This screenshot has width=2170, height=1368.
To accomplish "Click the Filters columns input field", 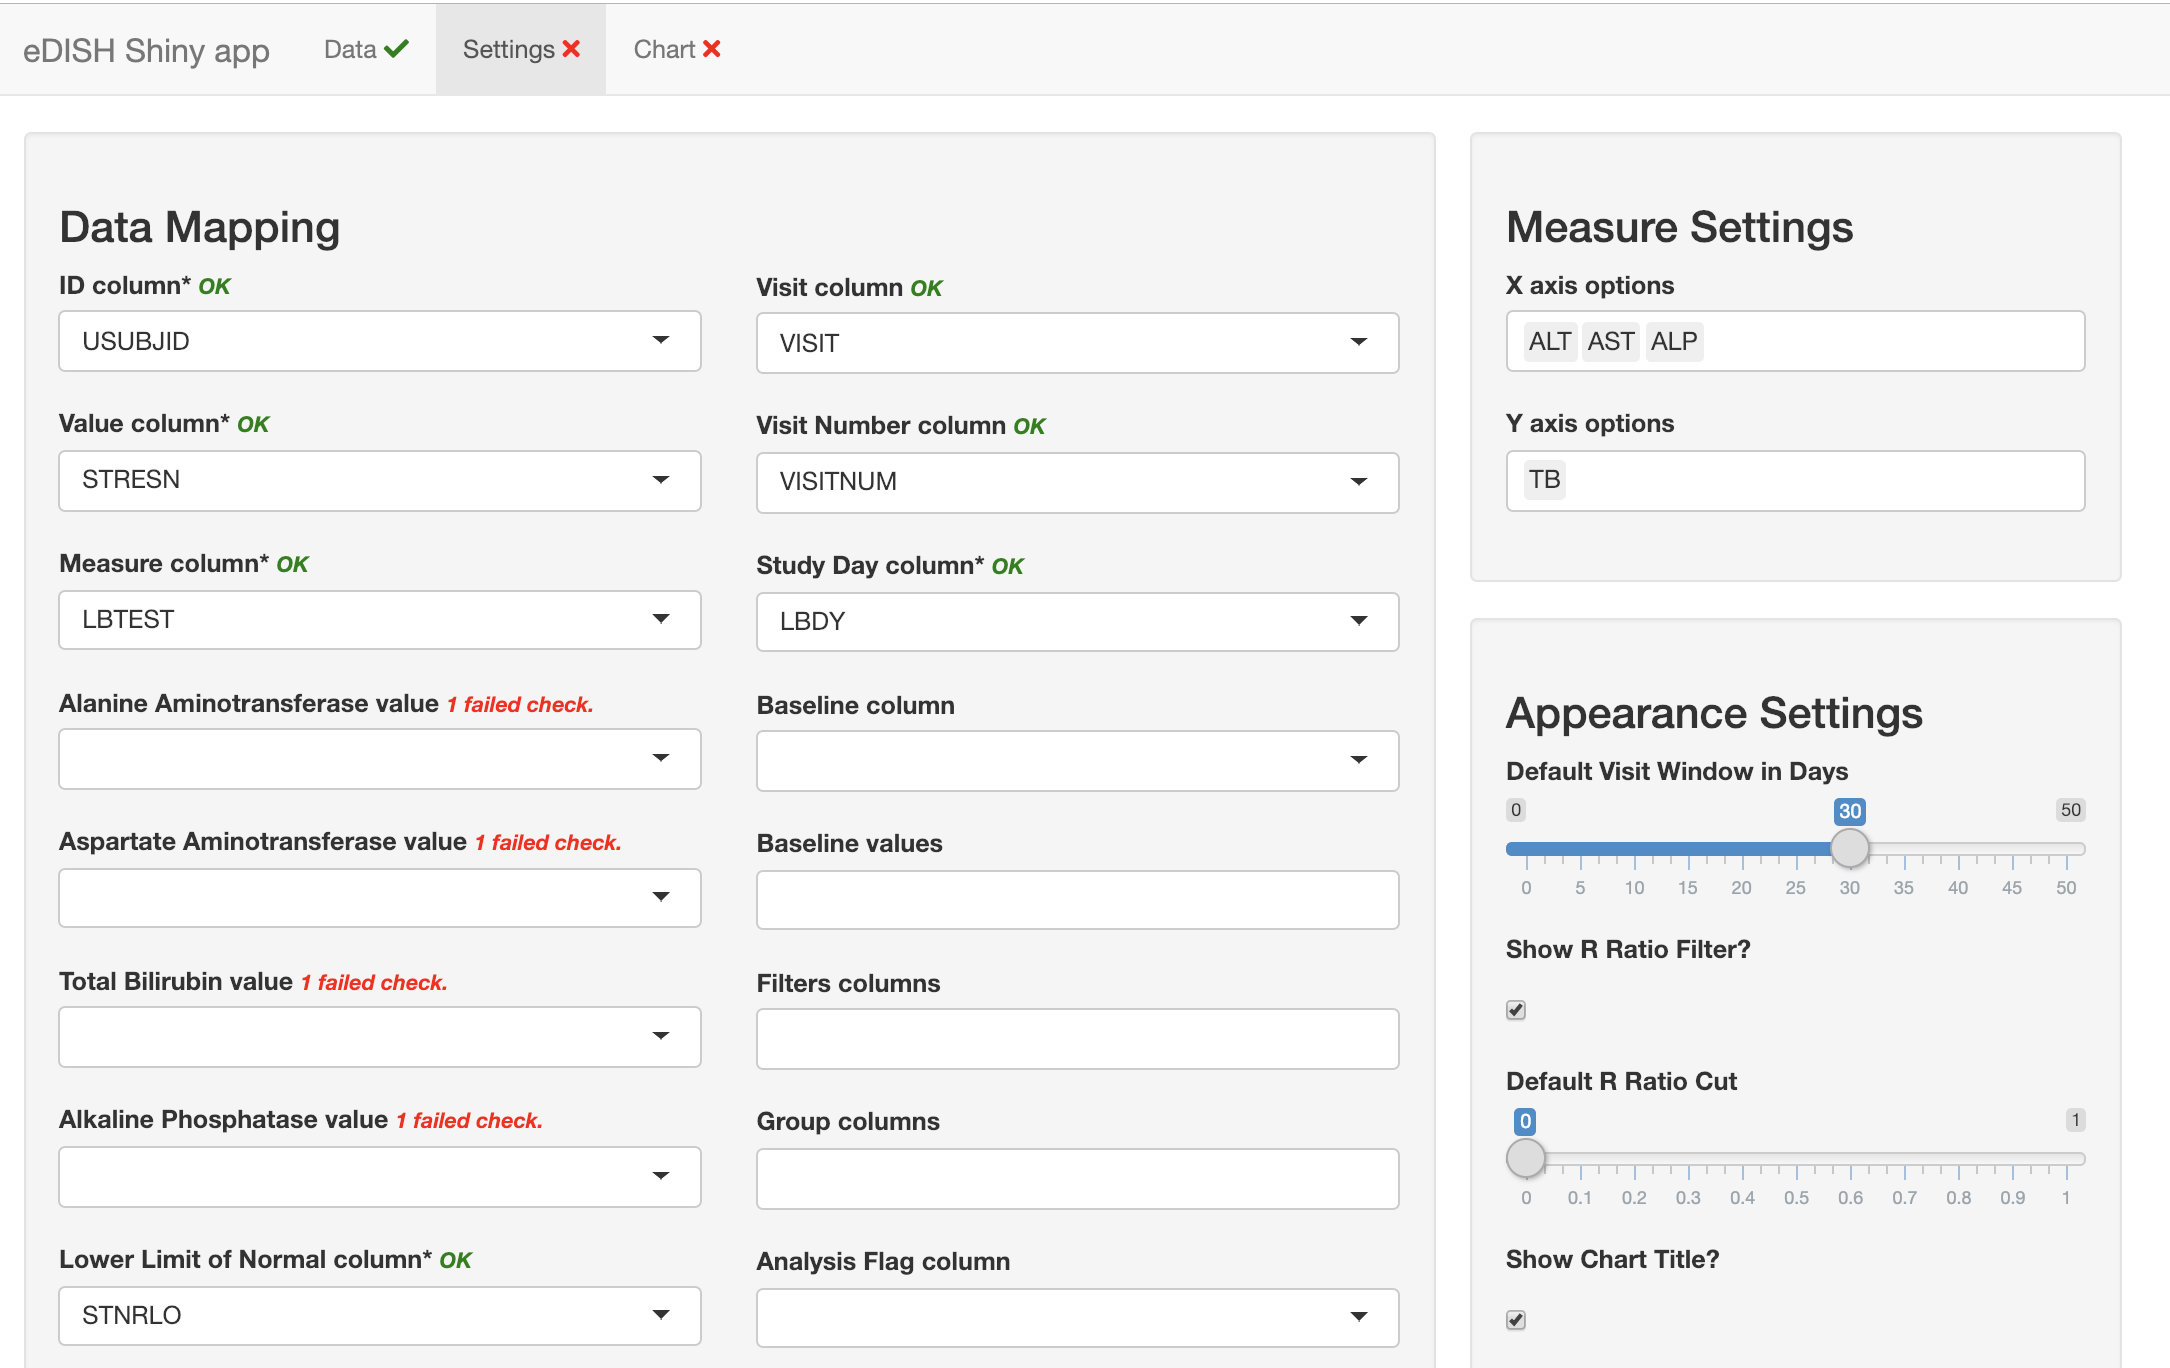I will tap(1077, 1039).
